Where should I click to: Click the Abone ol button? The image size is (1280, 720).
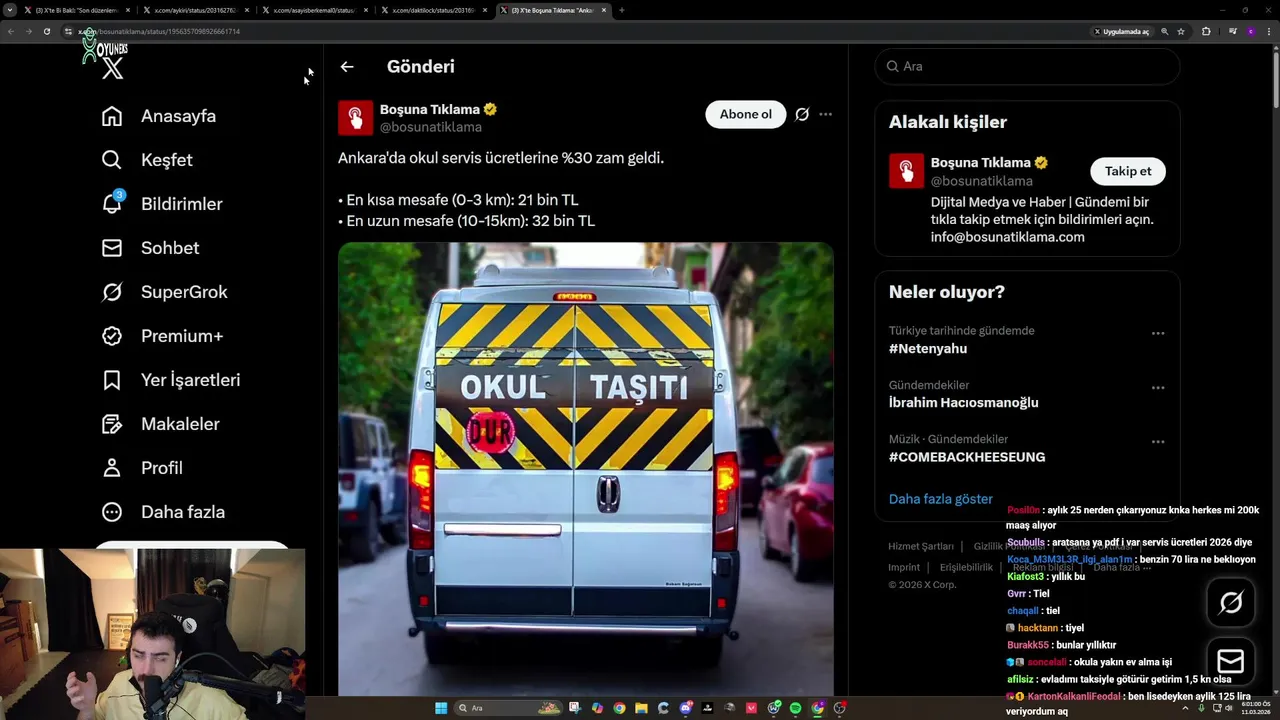(x=746, y=114)
